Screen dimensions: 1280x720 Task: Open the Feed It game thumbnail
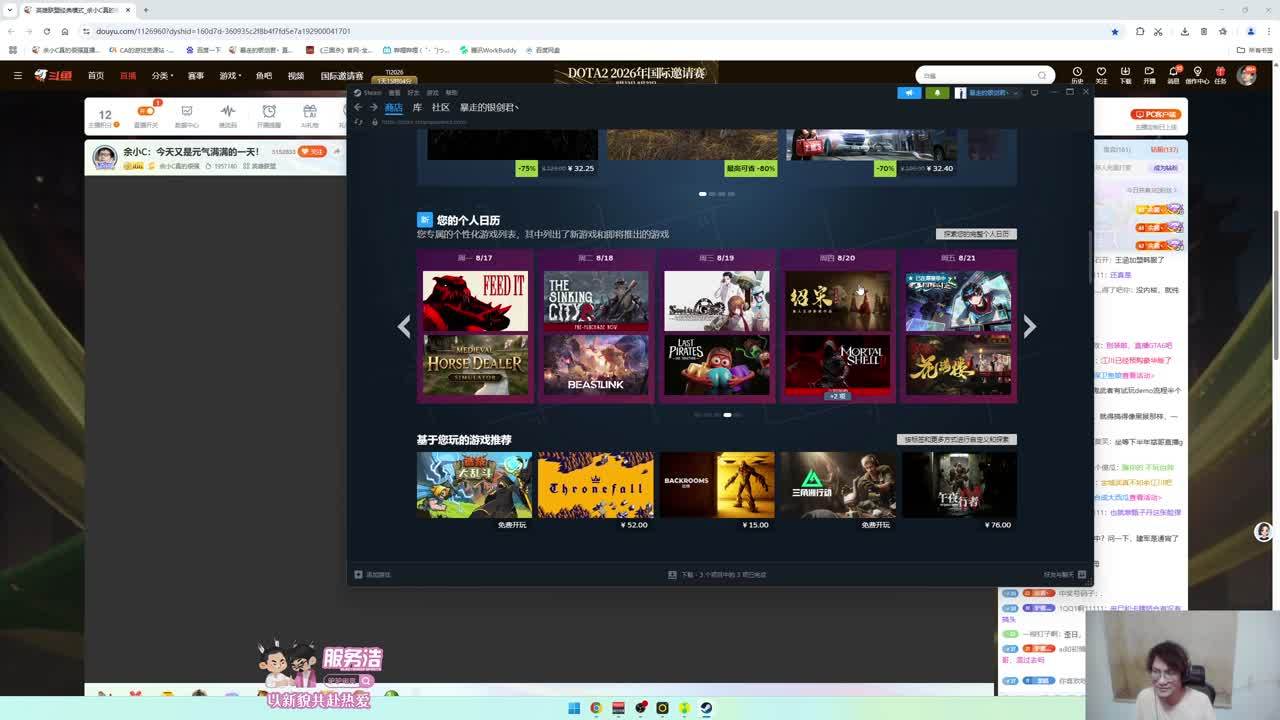coord(475,300)
